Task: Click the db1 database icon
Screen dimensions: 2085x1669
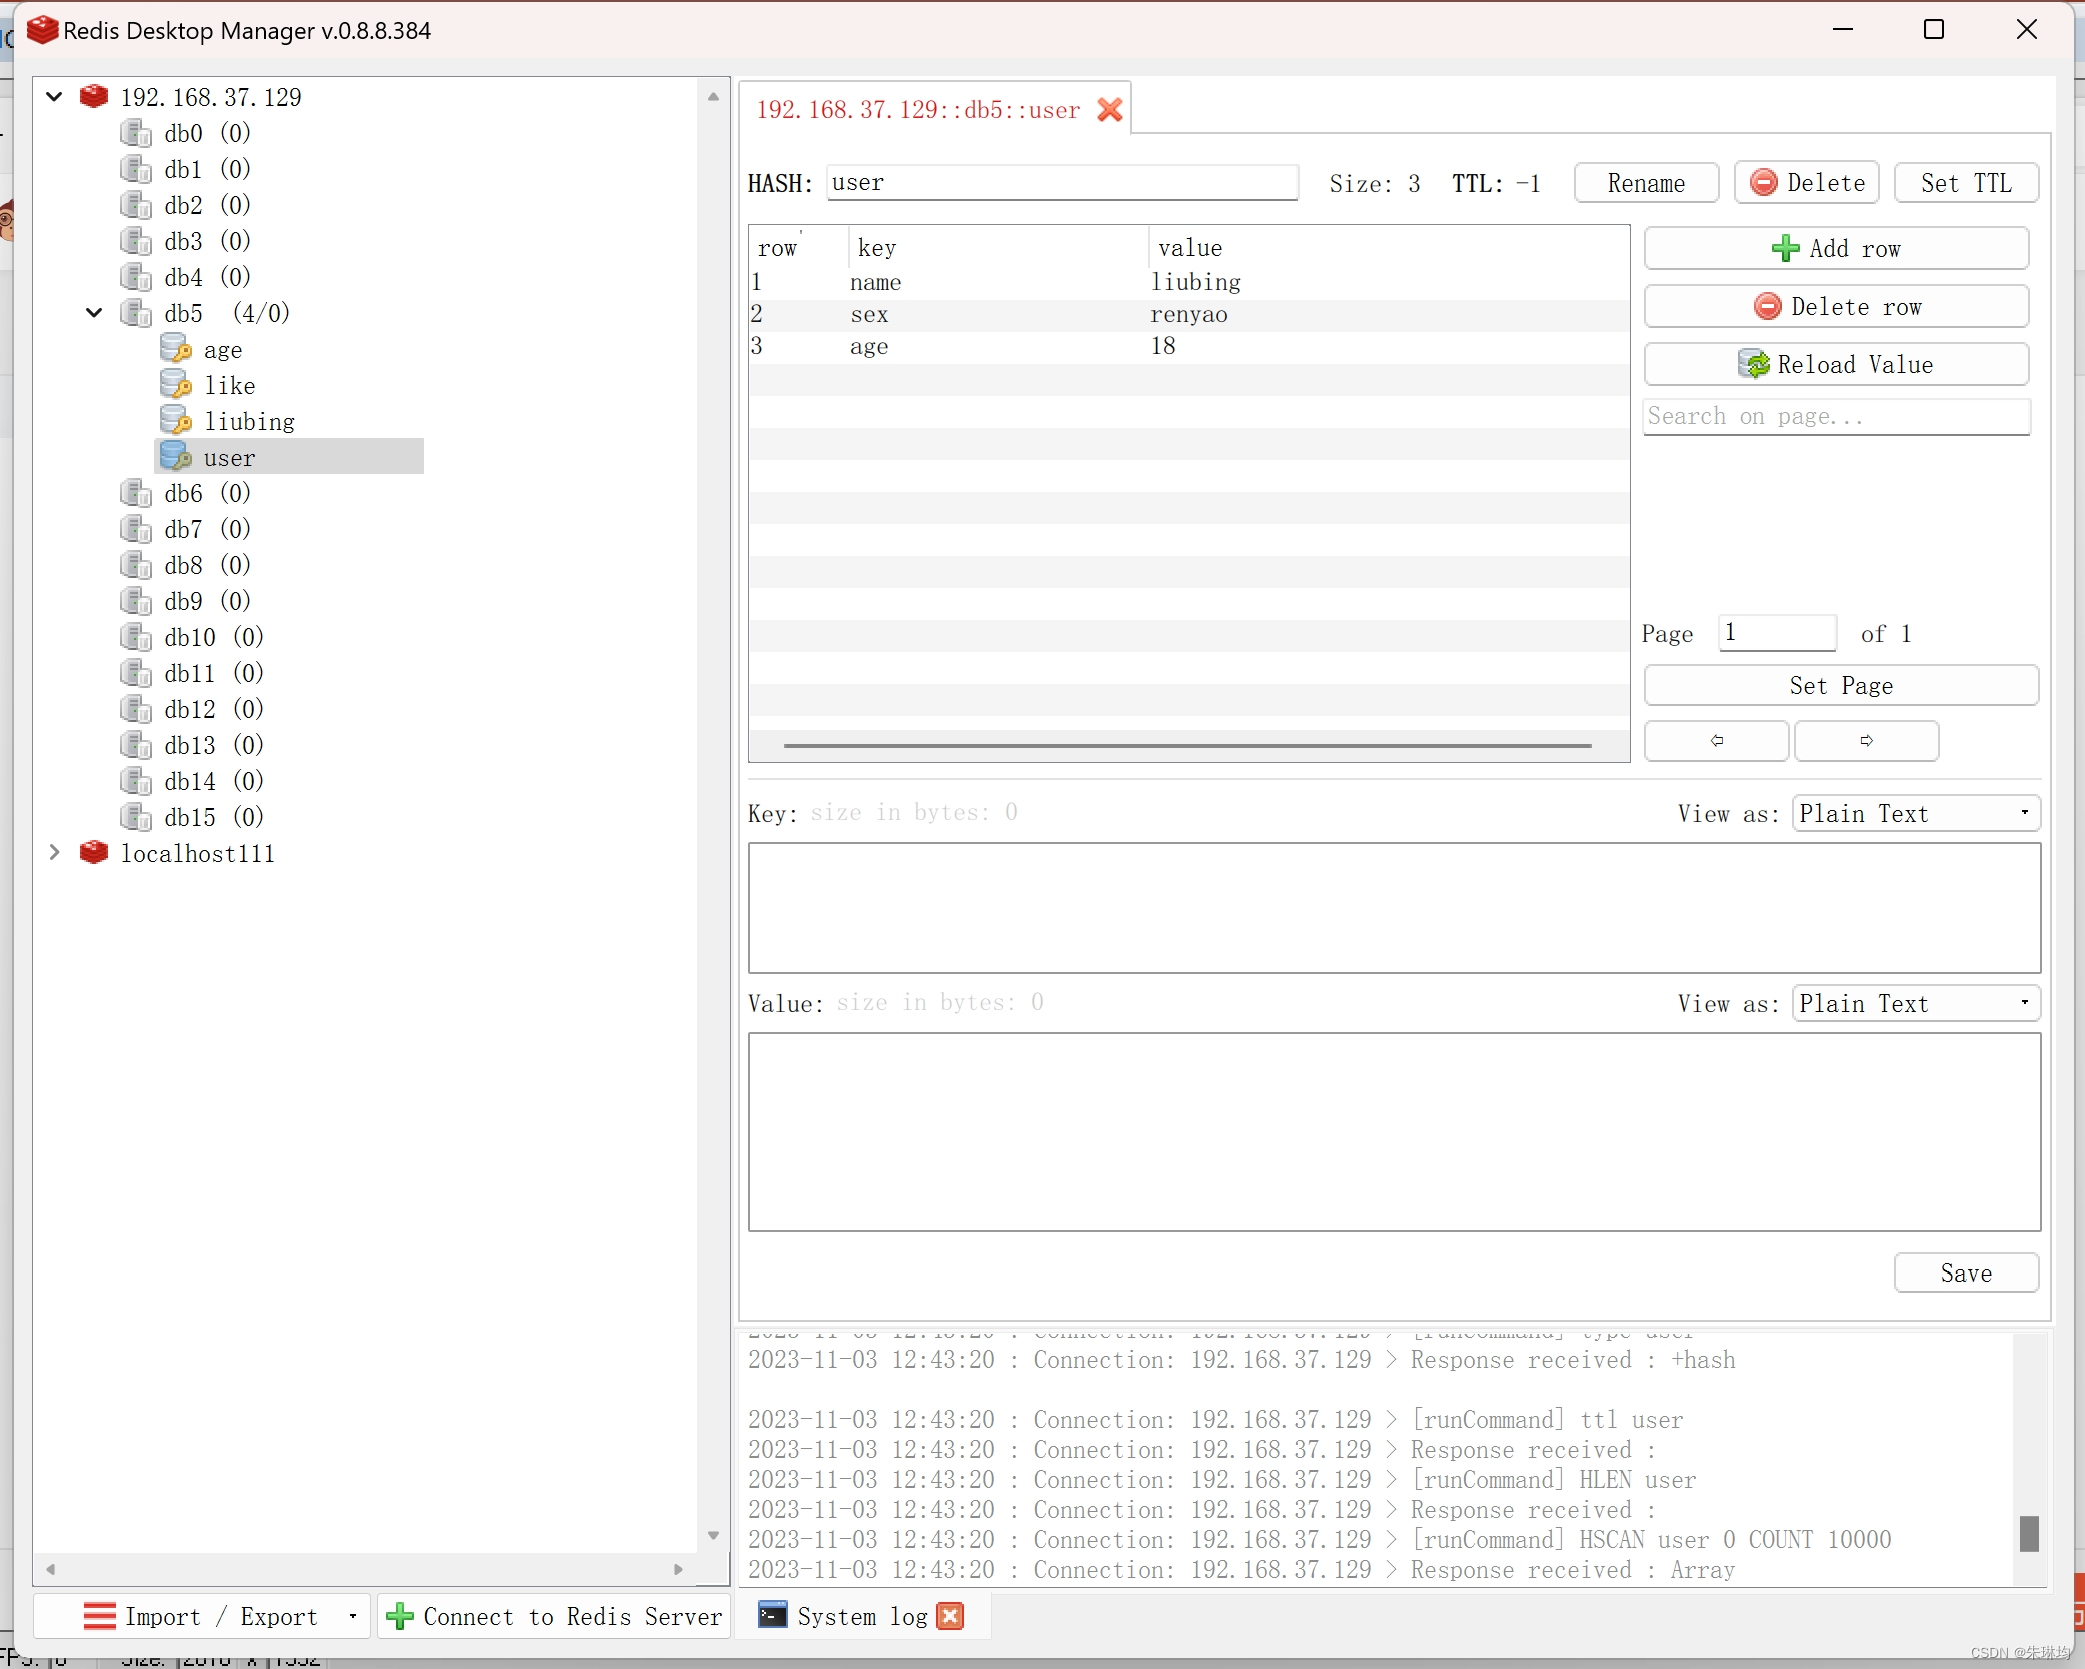Action: tap(135, 169)
